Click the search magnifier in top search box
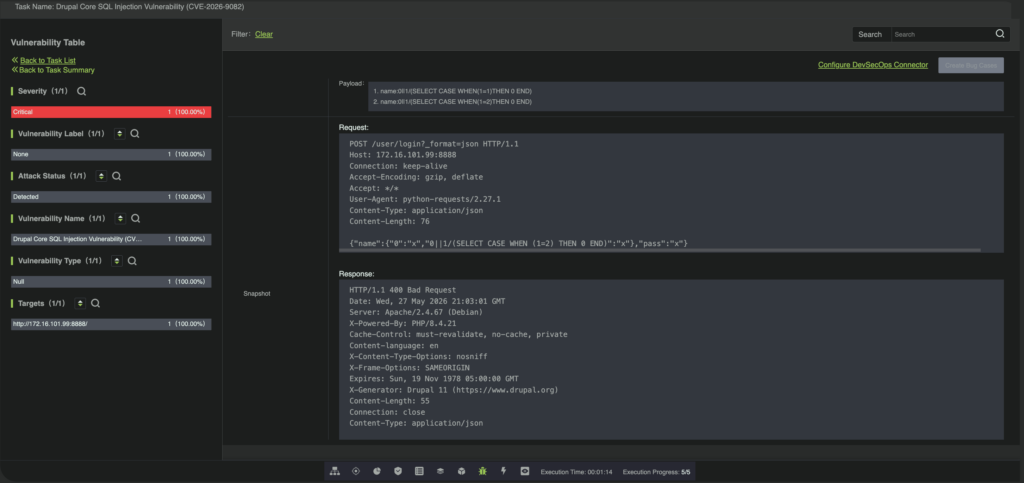The width and height of the screenshot is (1024, 483). (x=1000, y=34)
